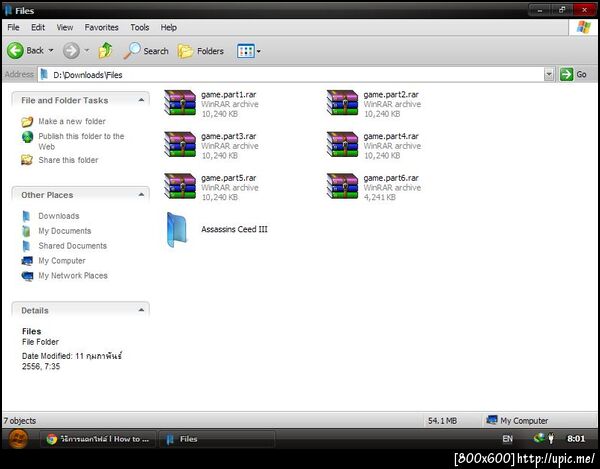Open the Shared Documents link
The image size is (600, 469).
(73, 246)
